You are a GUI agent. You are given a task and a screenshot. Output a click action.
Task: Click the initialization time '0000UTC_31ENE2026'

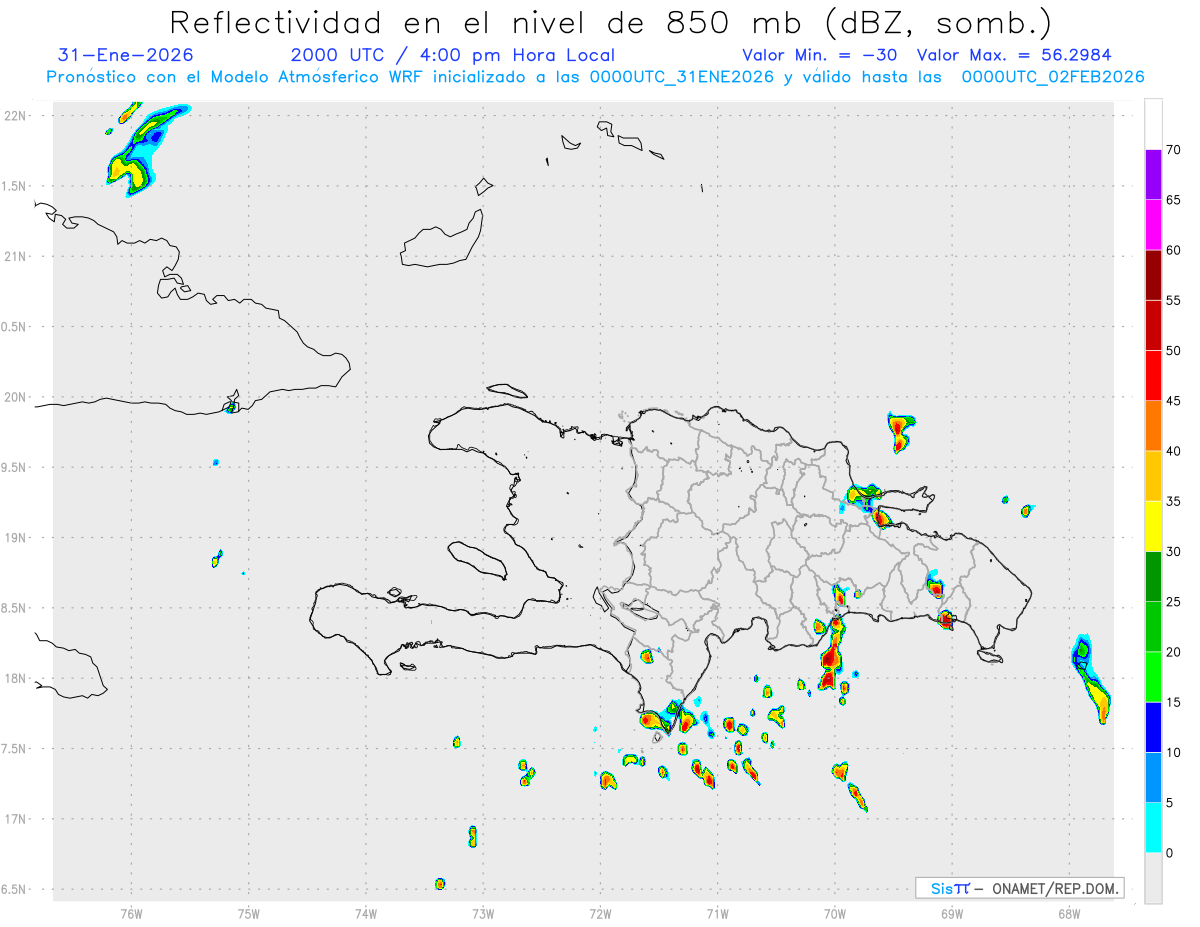coord(682,77)
